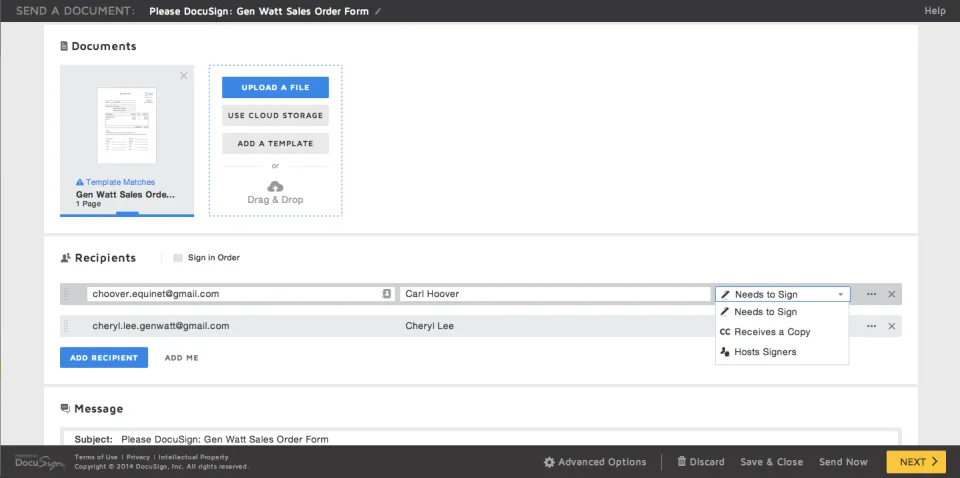This screenshot has width=960, height=478.
Task: Open the Terms of Use link
Action: (96, 457)
